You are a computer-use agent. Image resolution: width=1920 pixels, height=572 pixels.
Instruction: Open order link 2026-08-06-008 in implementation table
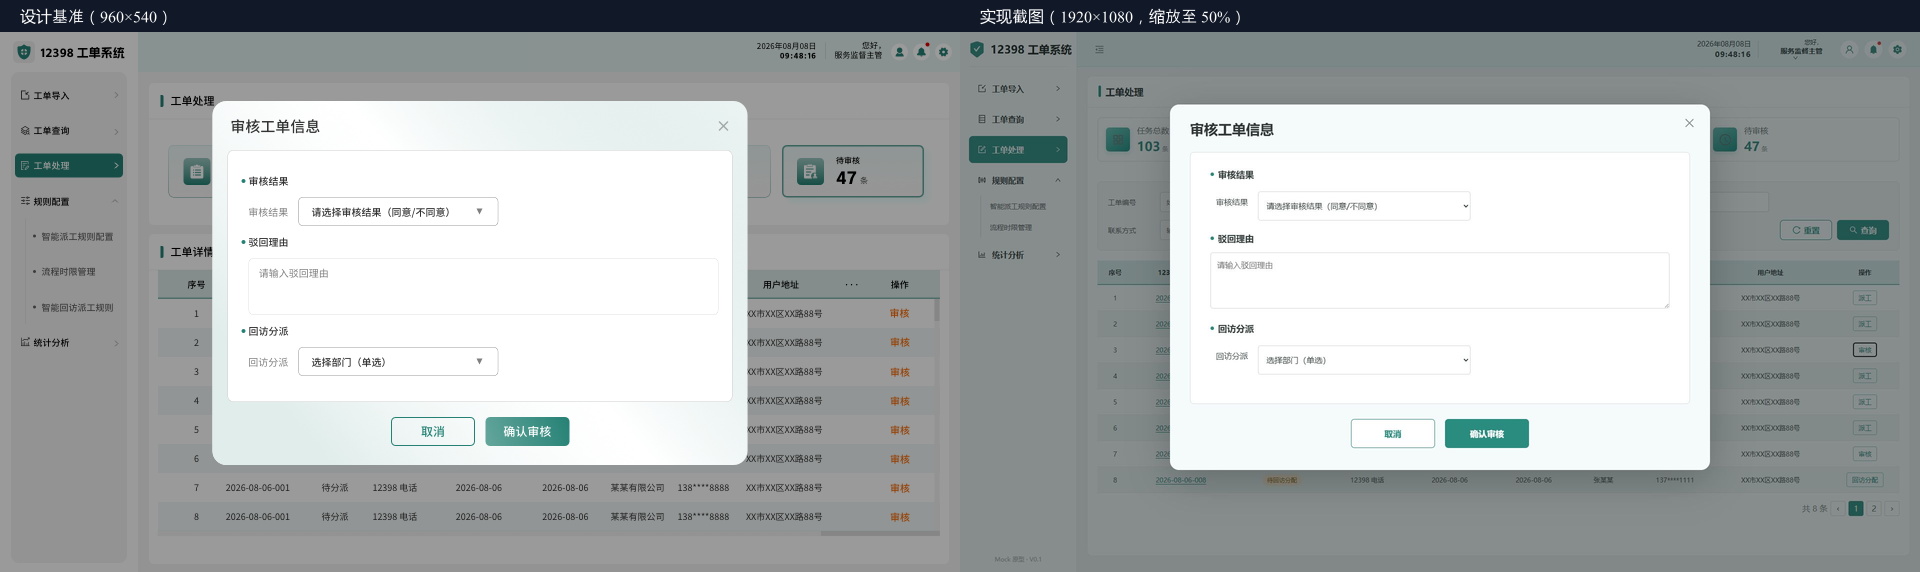click(1181, 480)
